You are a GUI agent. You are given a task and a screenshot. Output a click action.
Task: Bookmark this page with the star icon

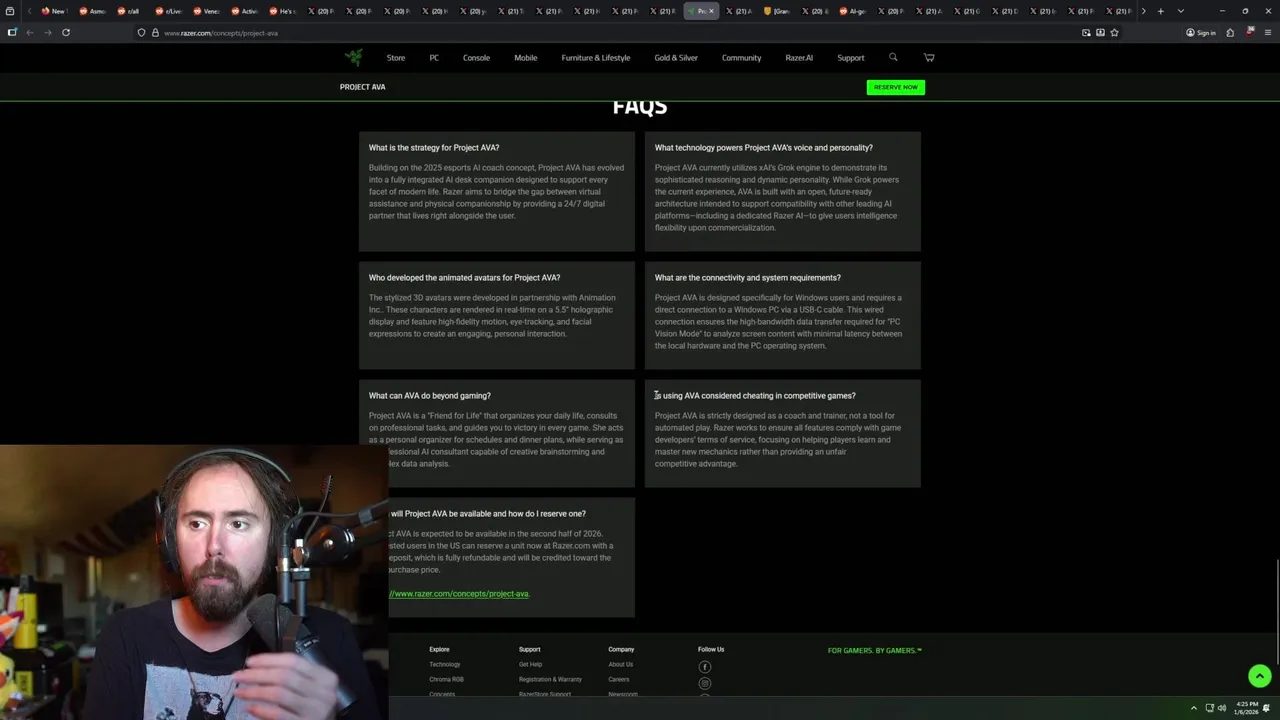[x=1114, y=32]
